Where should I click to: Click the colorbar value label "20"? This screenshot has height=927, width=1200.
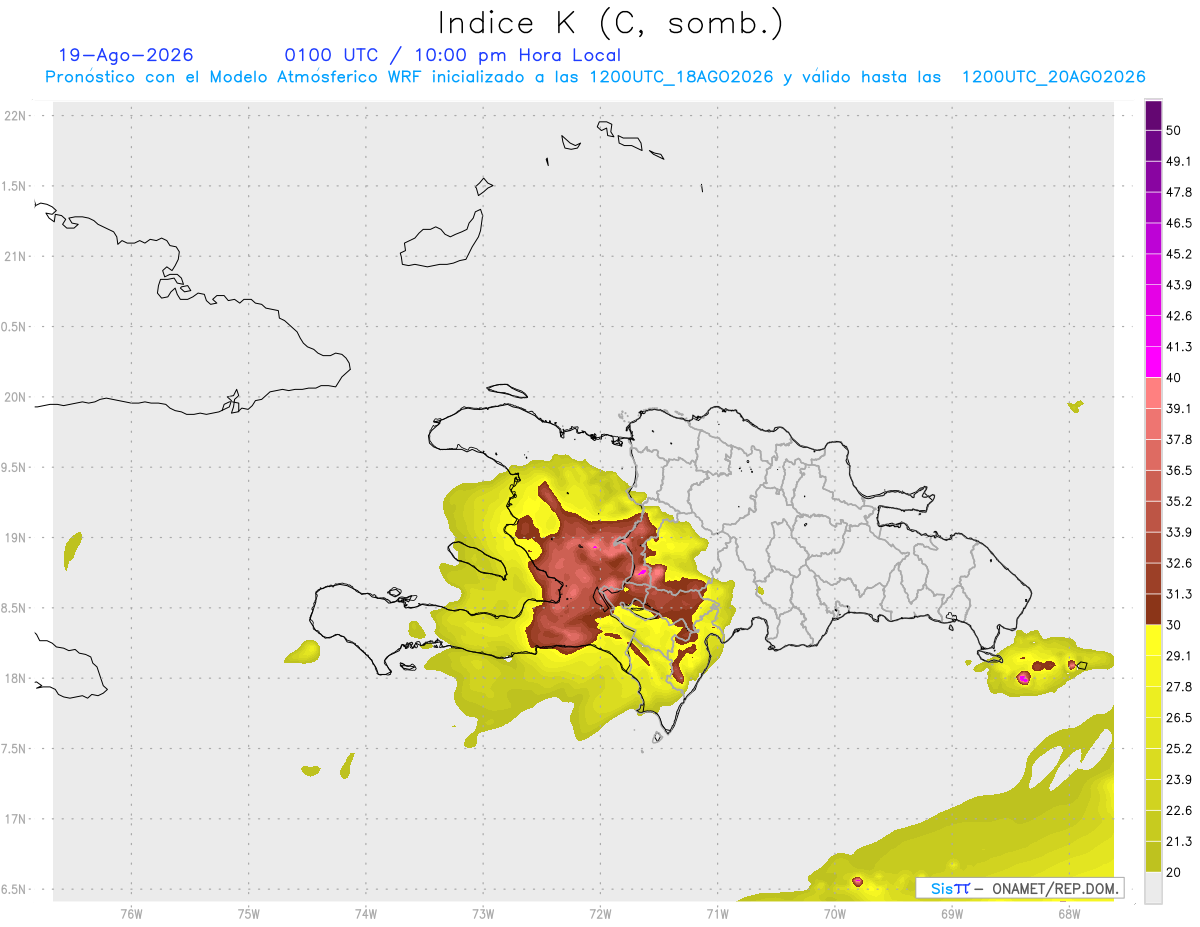[1174, 872]
